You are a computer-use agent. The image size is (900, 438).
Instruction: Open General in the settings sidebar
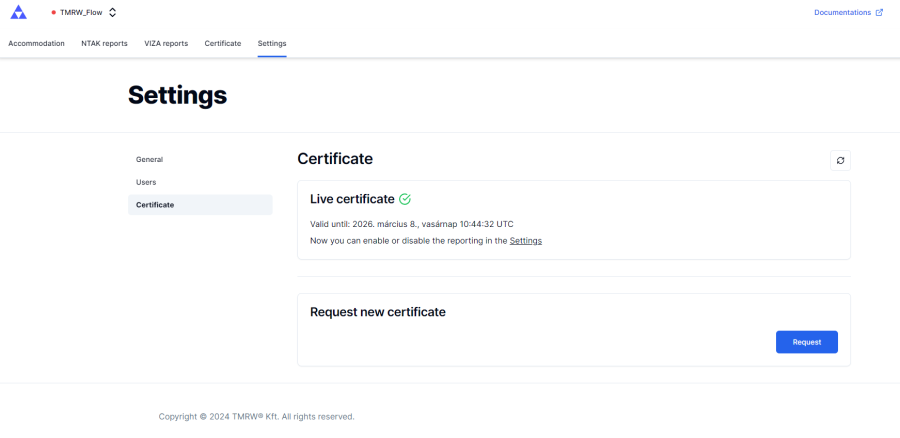tap(149, 160)
